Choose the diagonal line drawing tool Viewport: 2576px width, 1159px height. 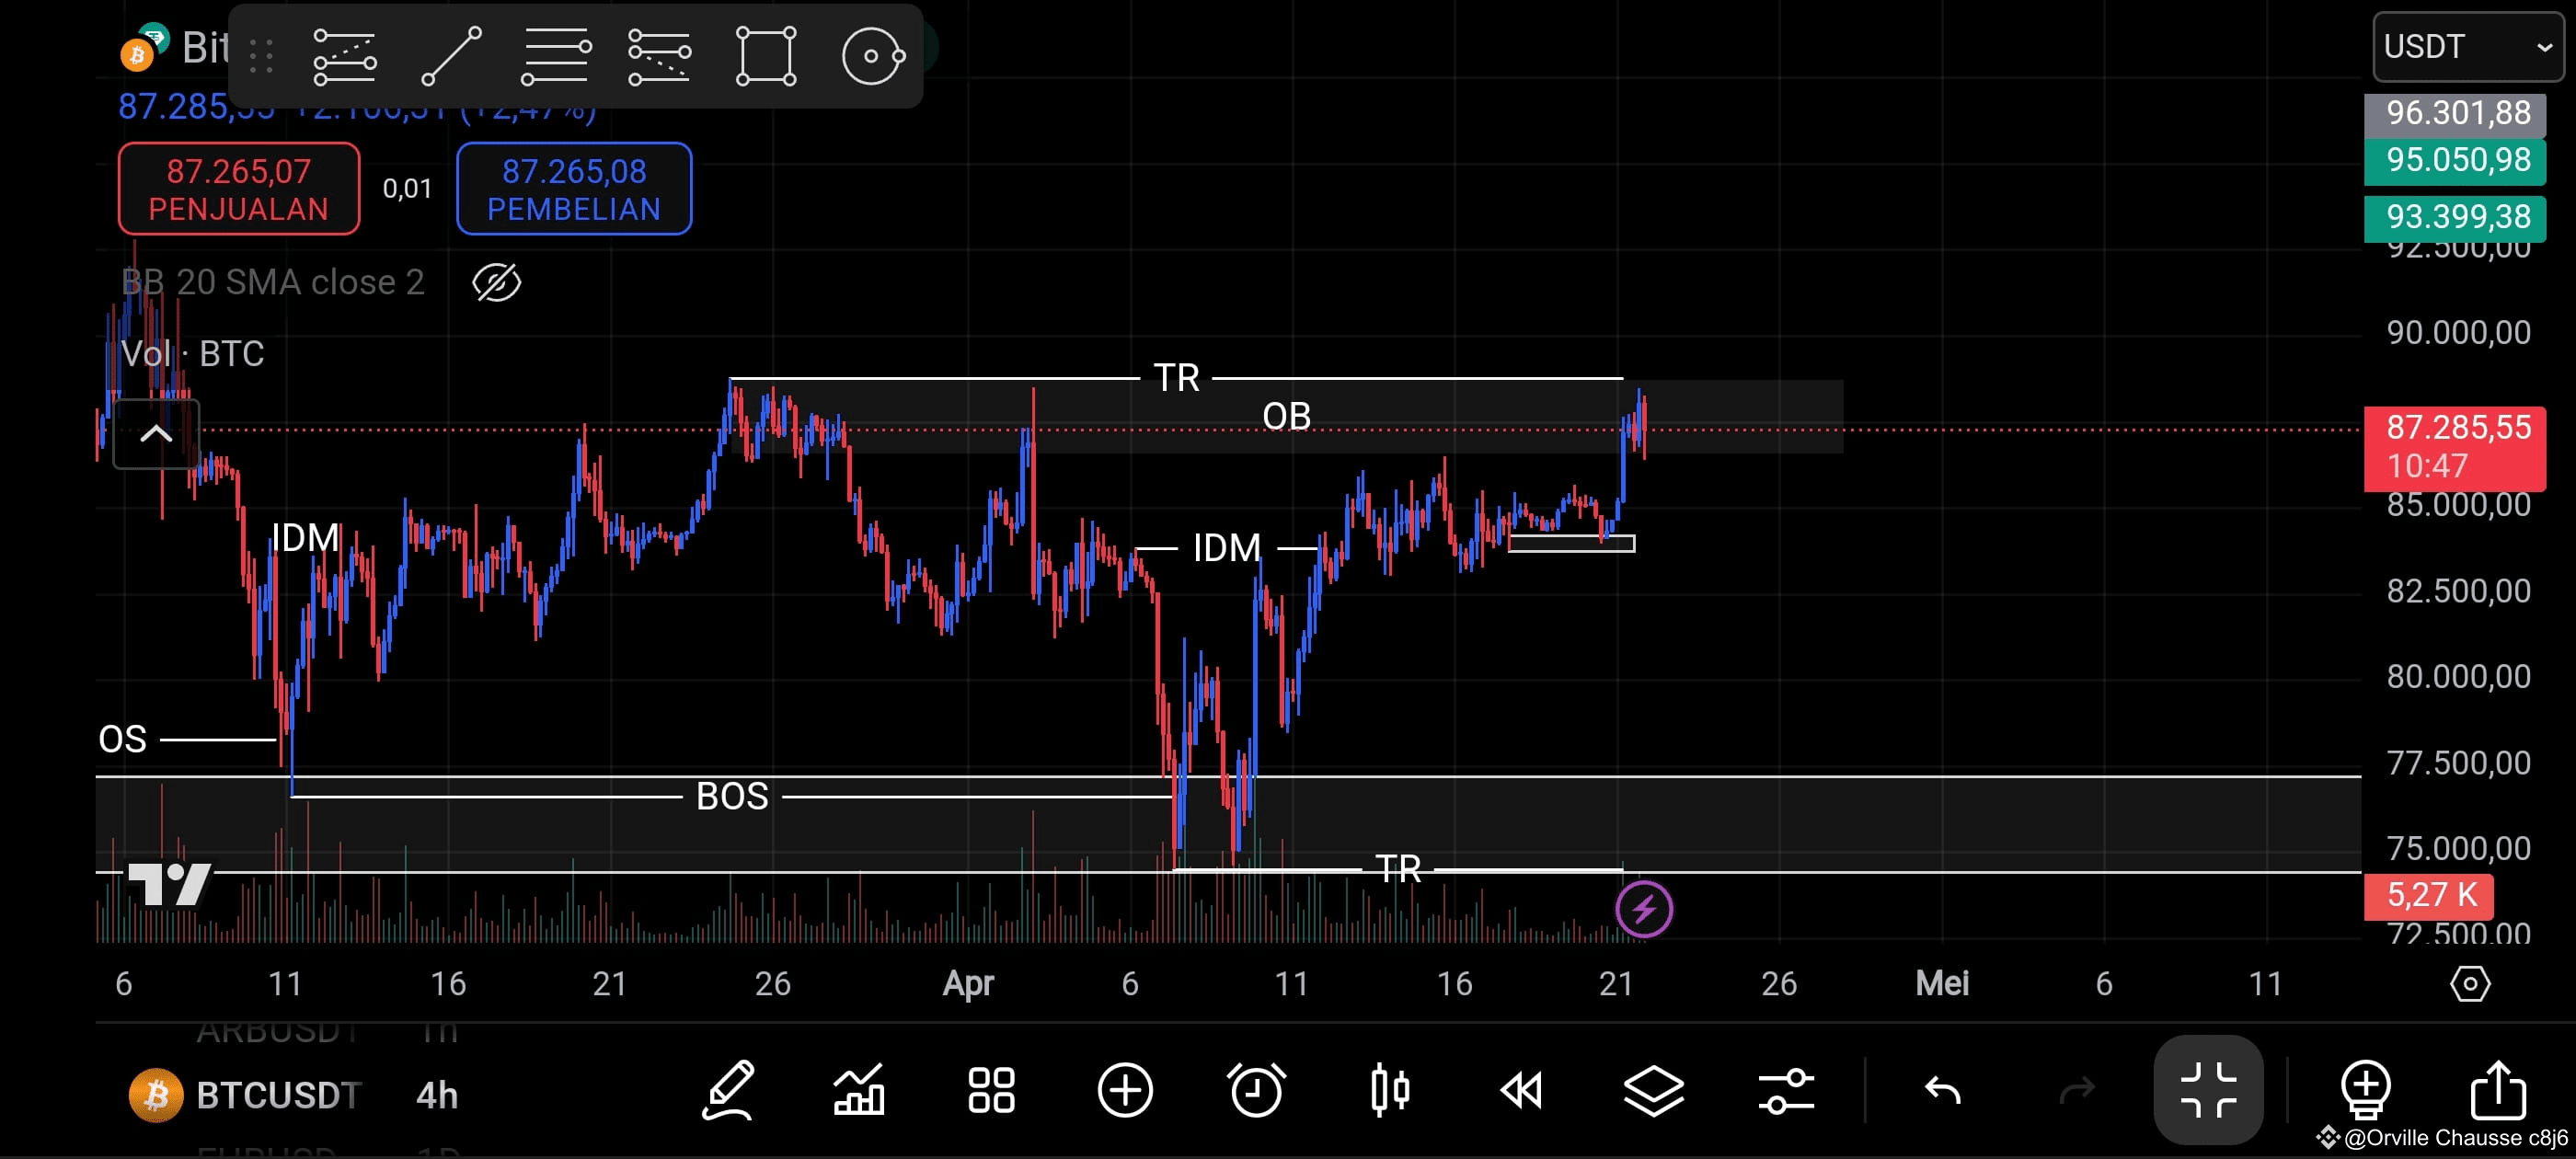tap(451, 56)
